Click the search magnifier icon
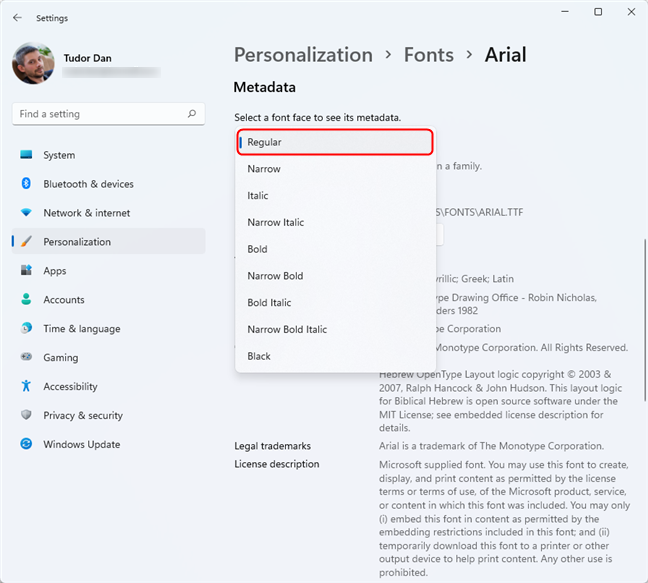The width and height of the screenshot is (648, 583). click(192, 114)
